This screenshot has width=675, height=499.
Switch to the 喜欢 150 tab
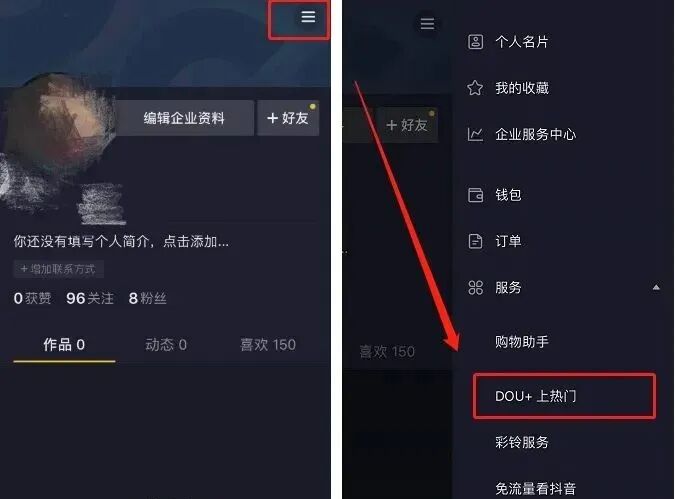point(268,344)
